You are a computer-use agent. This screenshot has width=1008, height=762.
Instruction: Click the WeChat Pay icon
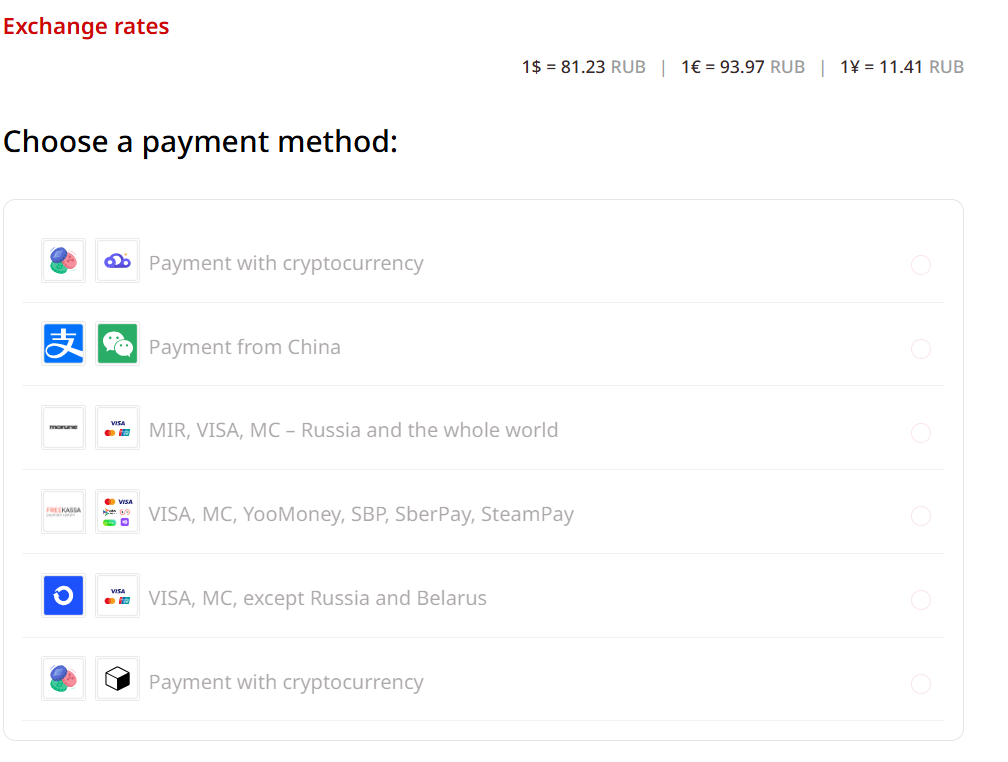click(x=117, y=344)
